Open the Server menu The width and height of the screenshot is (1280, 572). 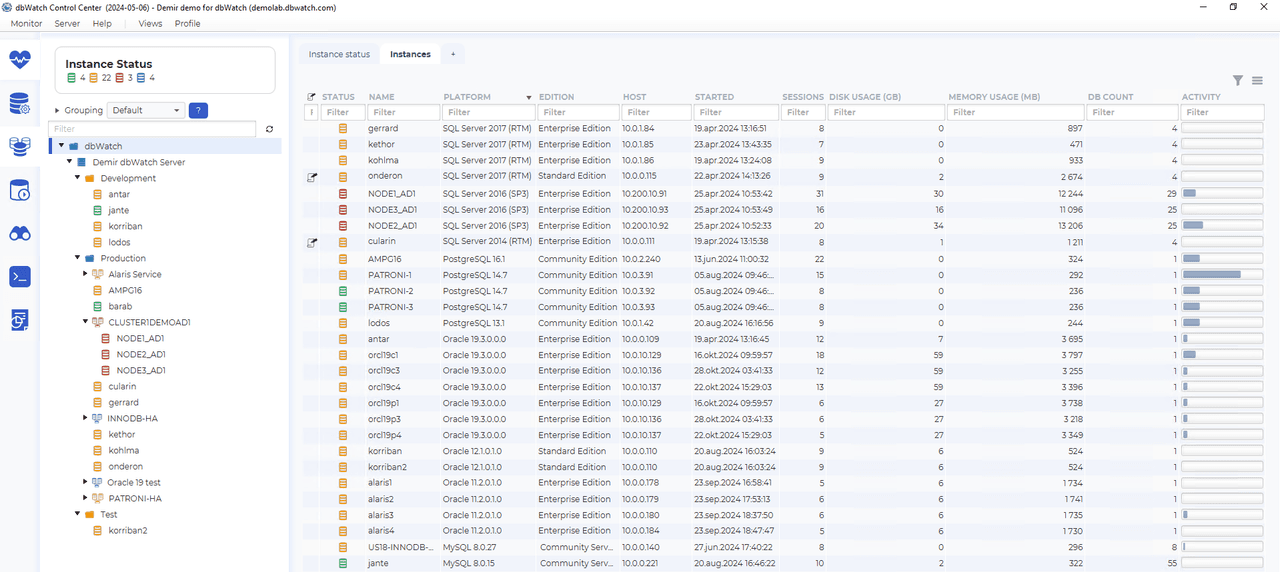(x=67, y=23)
